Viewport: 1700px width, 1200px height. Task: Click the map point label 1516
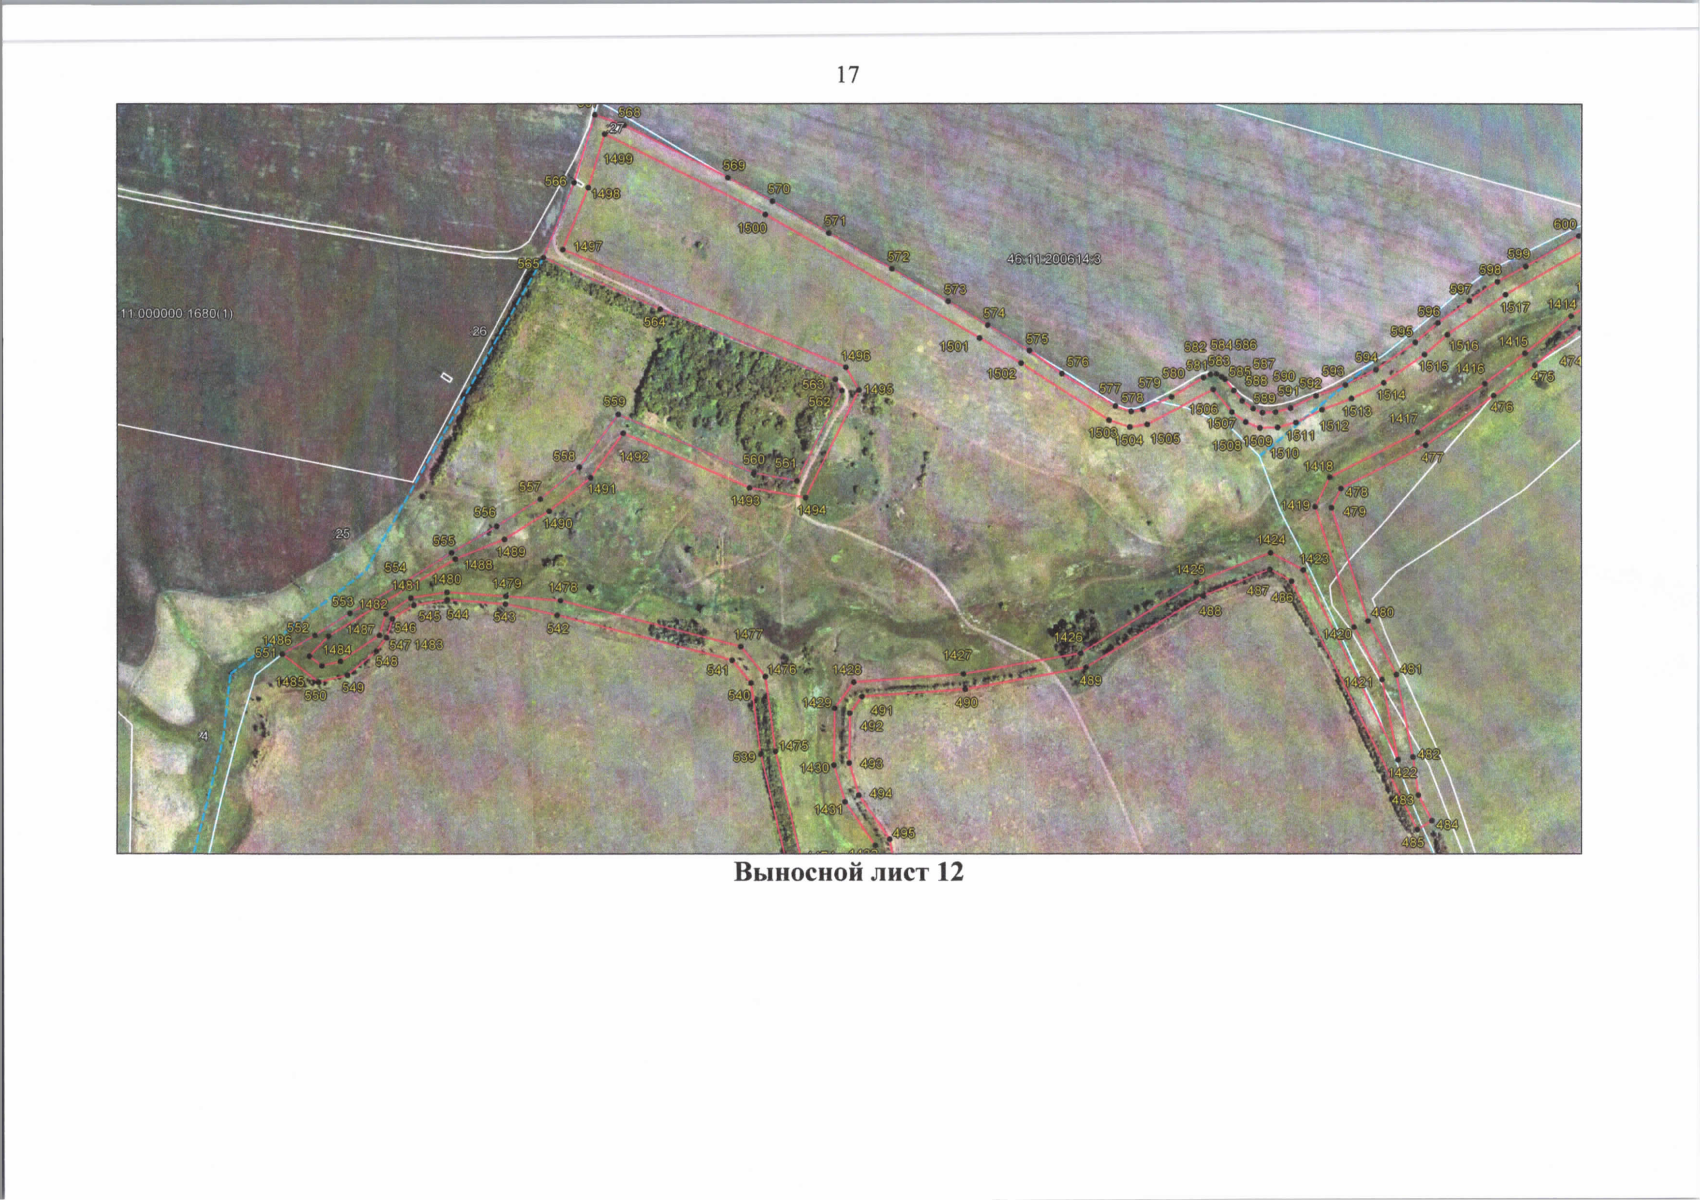click(x=1463, y=346)
